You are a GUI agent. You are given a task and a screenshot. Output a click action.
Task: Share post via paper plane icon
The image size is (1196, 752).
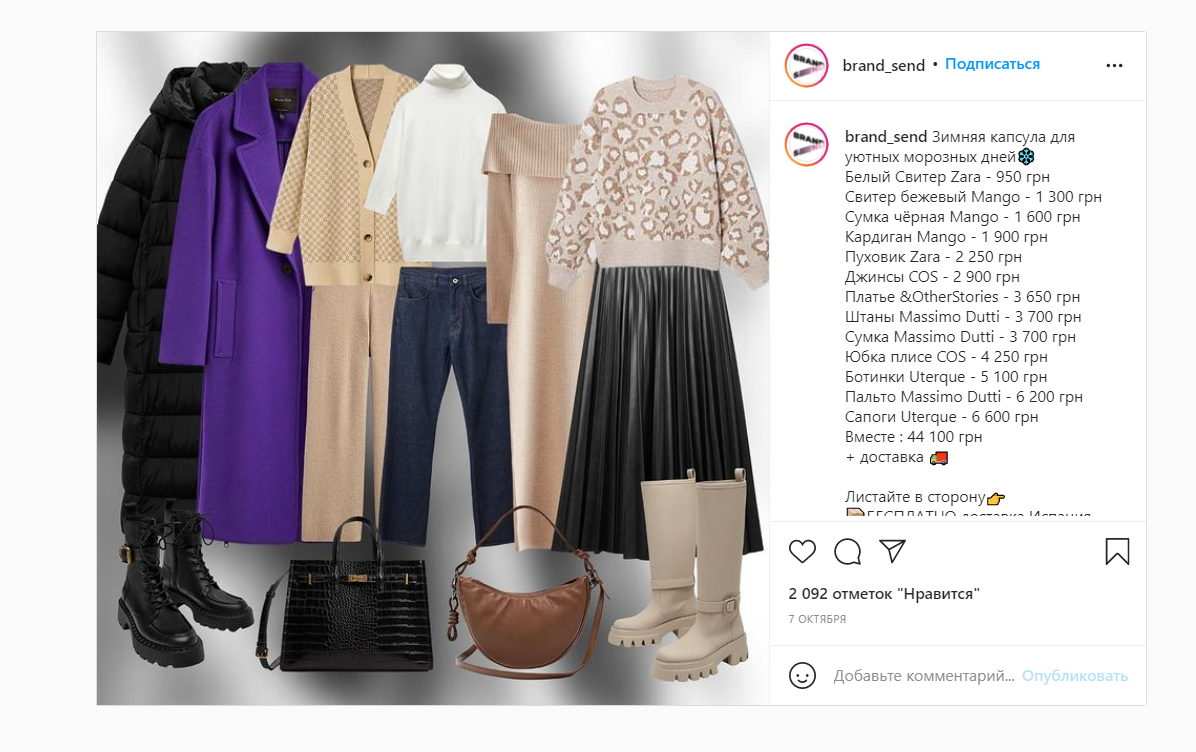[892, 551]
